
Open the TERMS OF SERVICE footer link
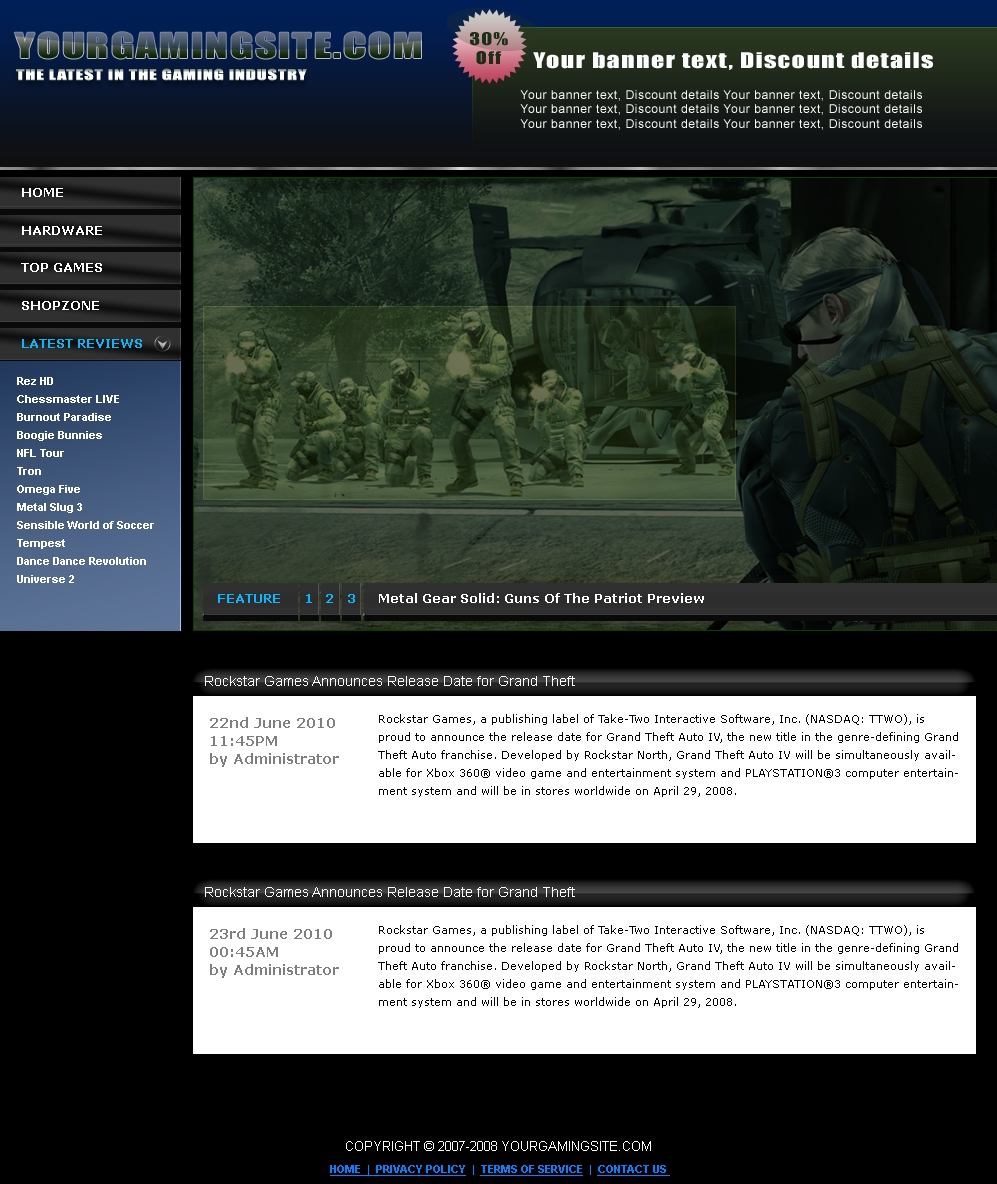[531, 1169]
